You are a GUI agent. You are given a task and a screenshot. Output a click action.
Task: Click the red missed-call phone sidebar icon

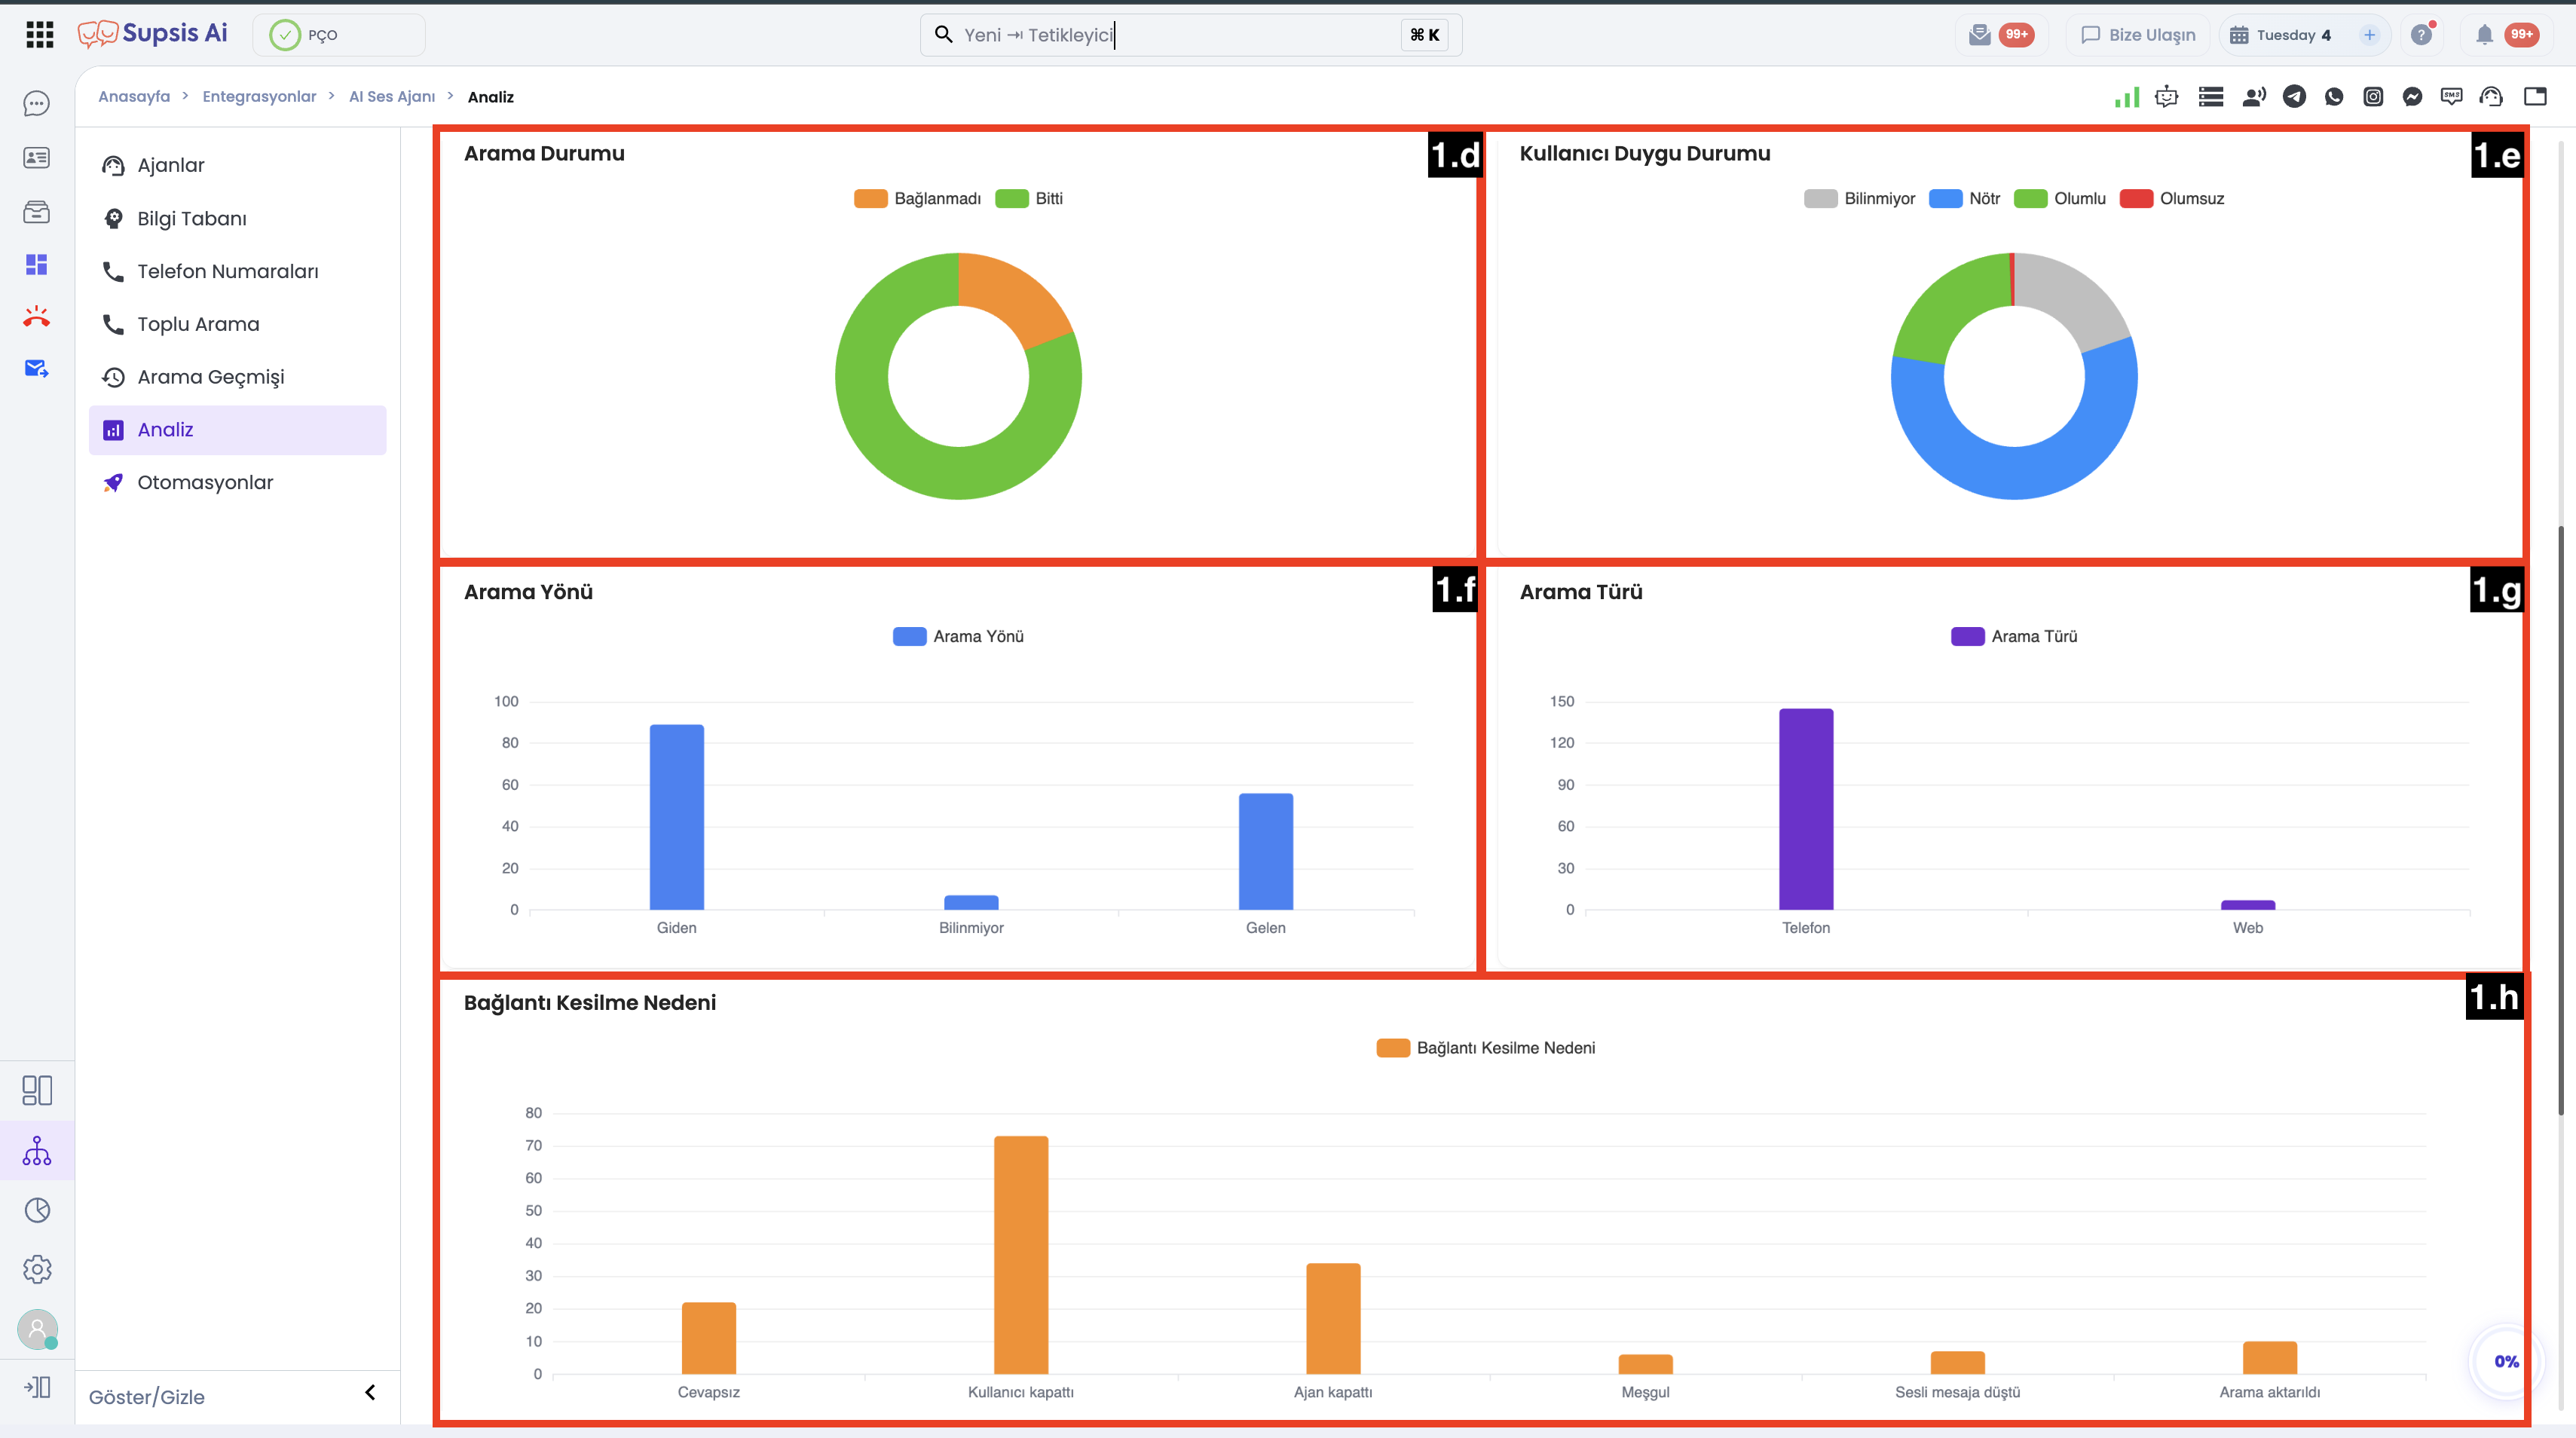point(37,317)
